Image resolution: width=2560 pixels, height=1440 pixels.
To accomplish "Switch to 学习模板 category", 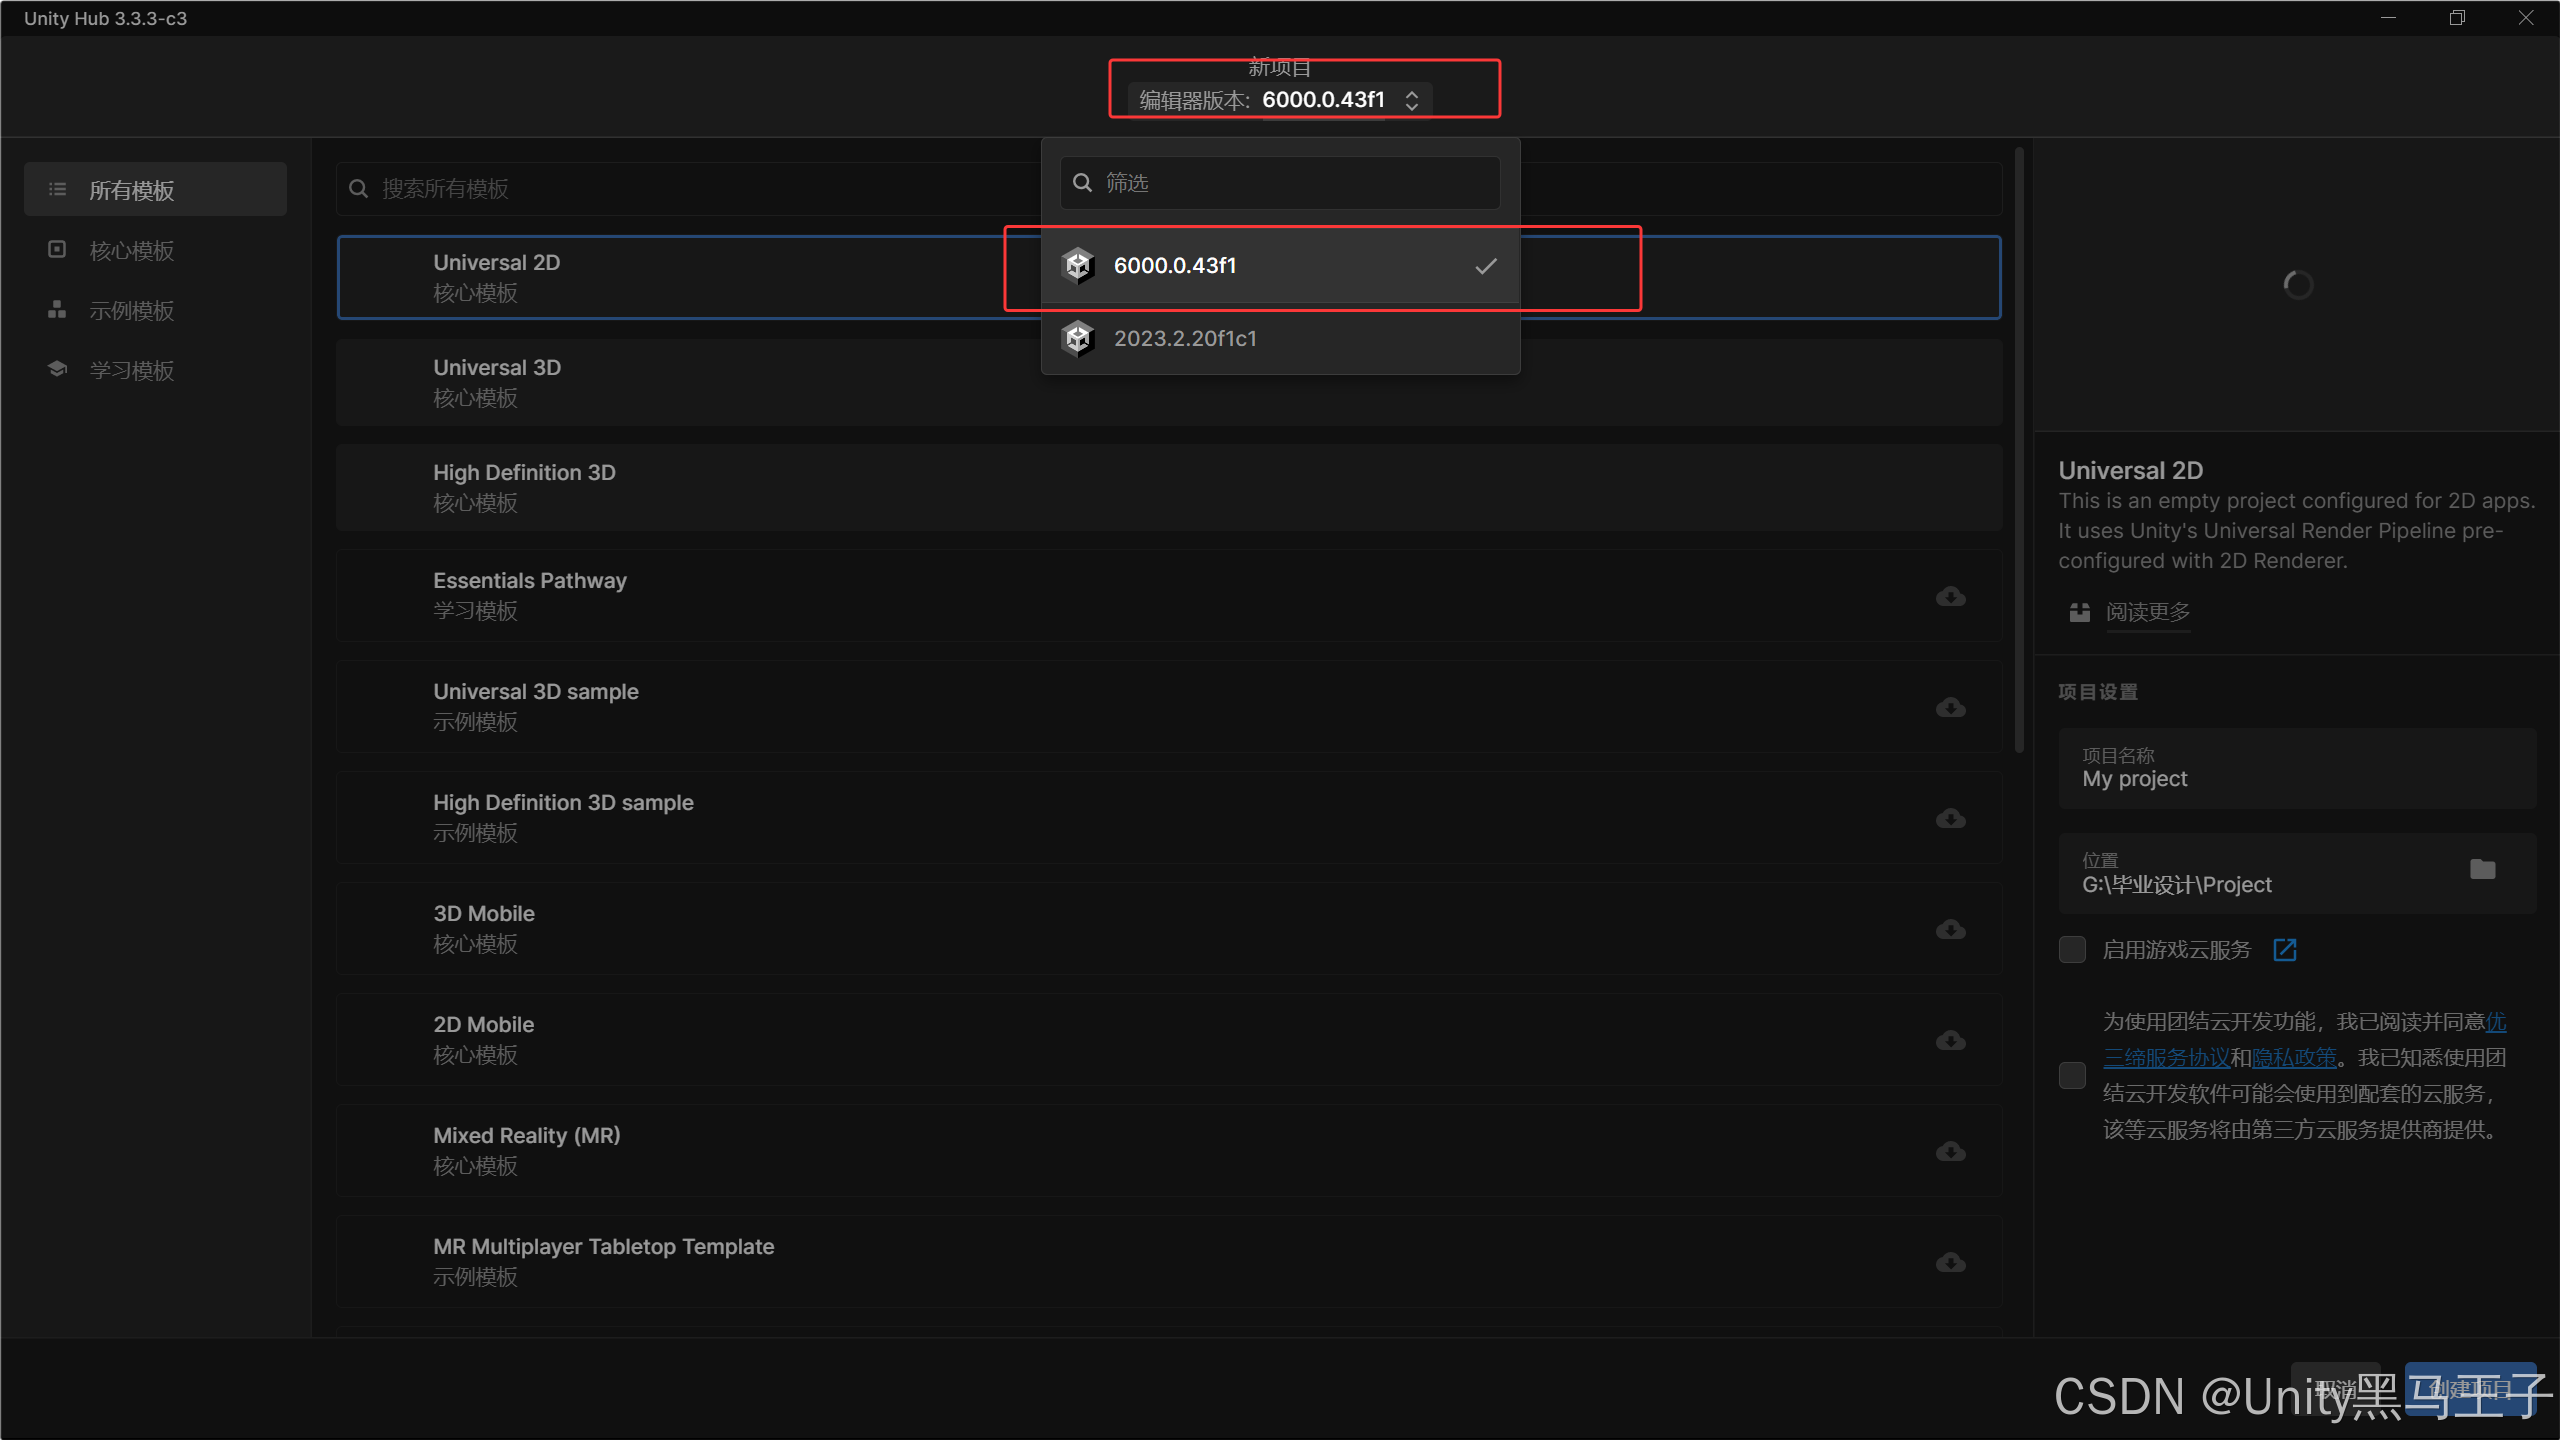I will click(x=131, y=371).
